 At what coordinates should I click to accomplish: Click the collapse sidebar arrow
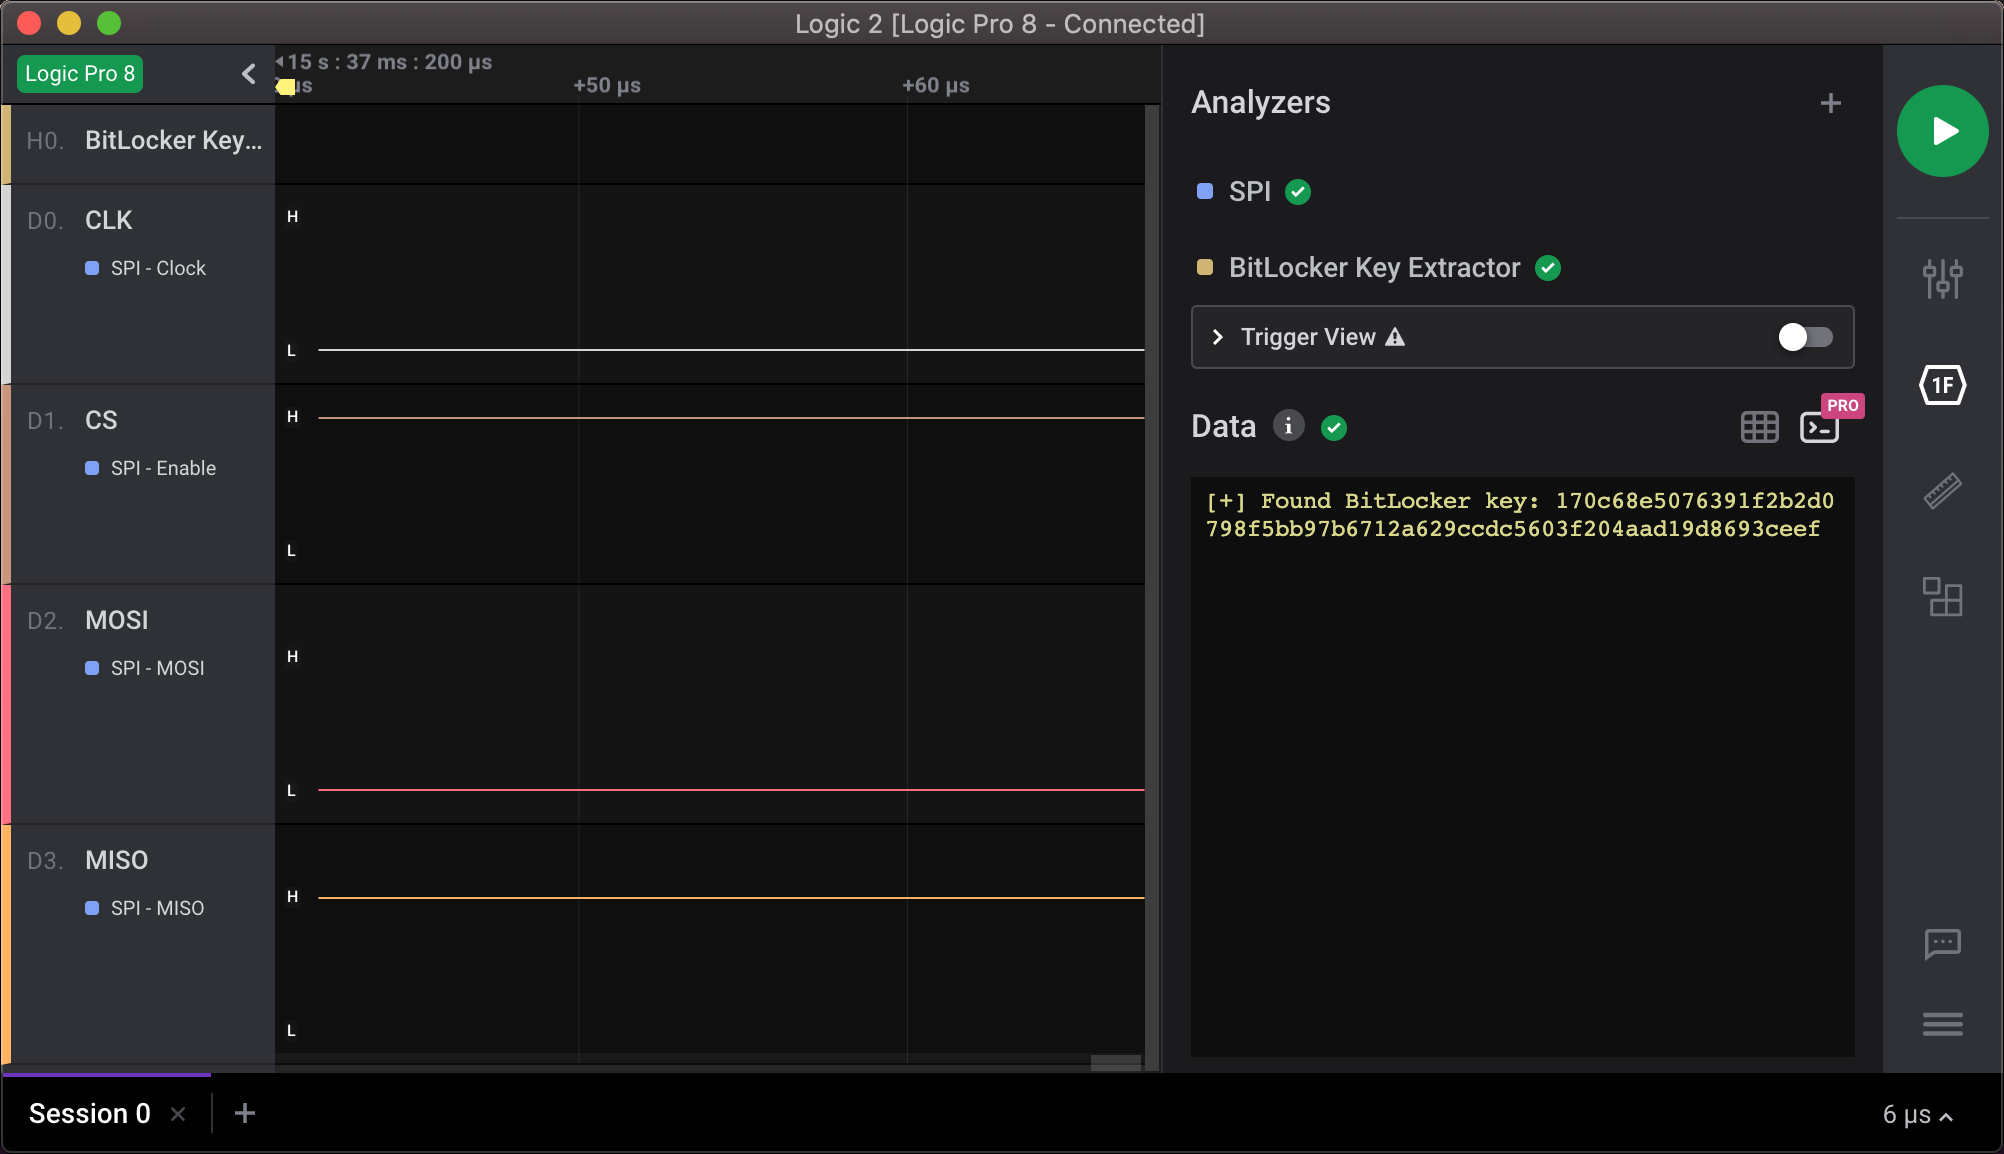pyautogui.click(x=248, y=73)
